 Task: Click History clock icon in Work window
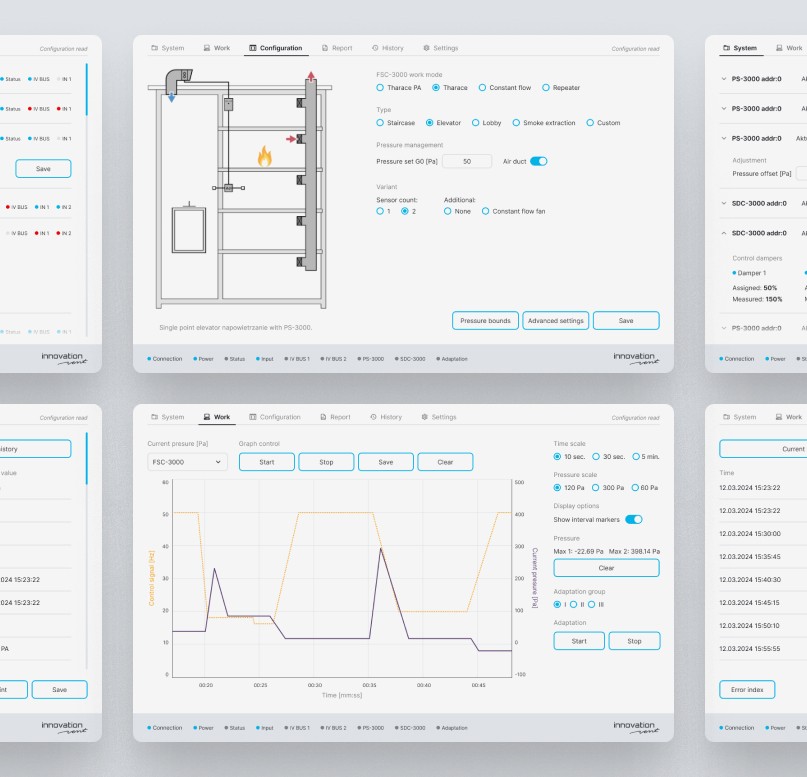click(x=373, y=417)
